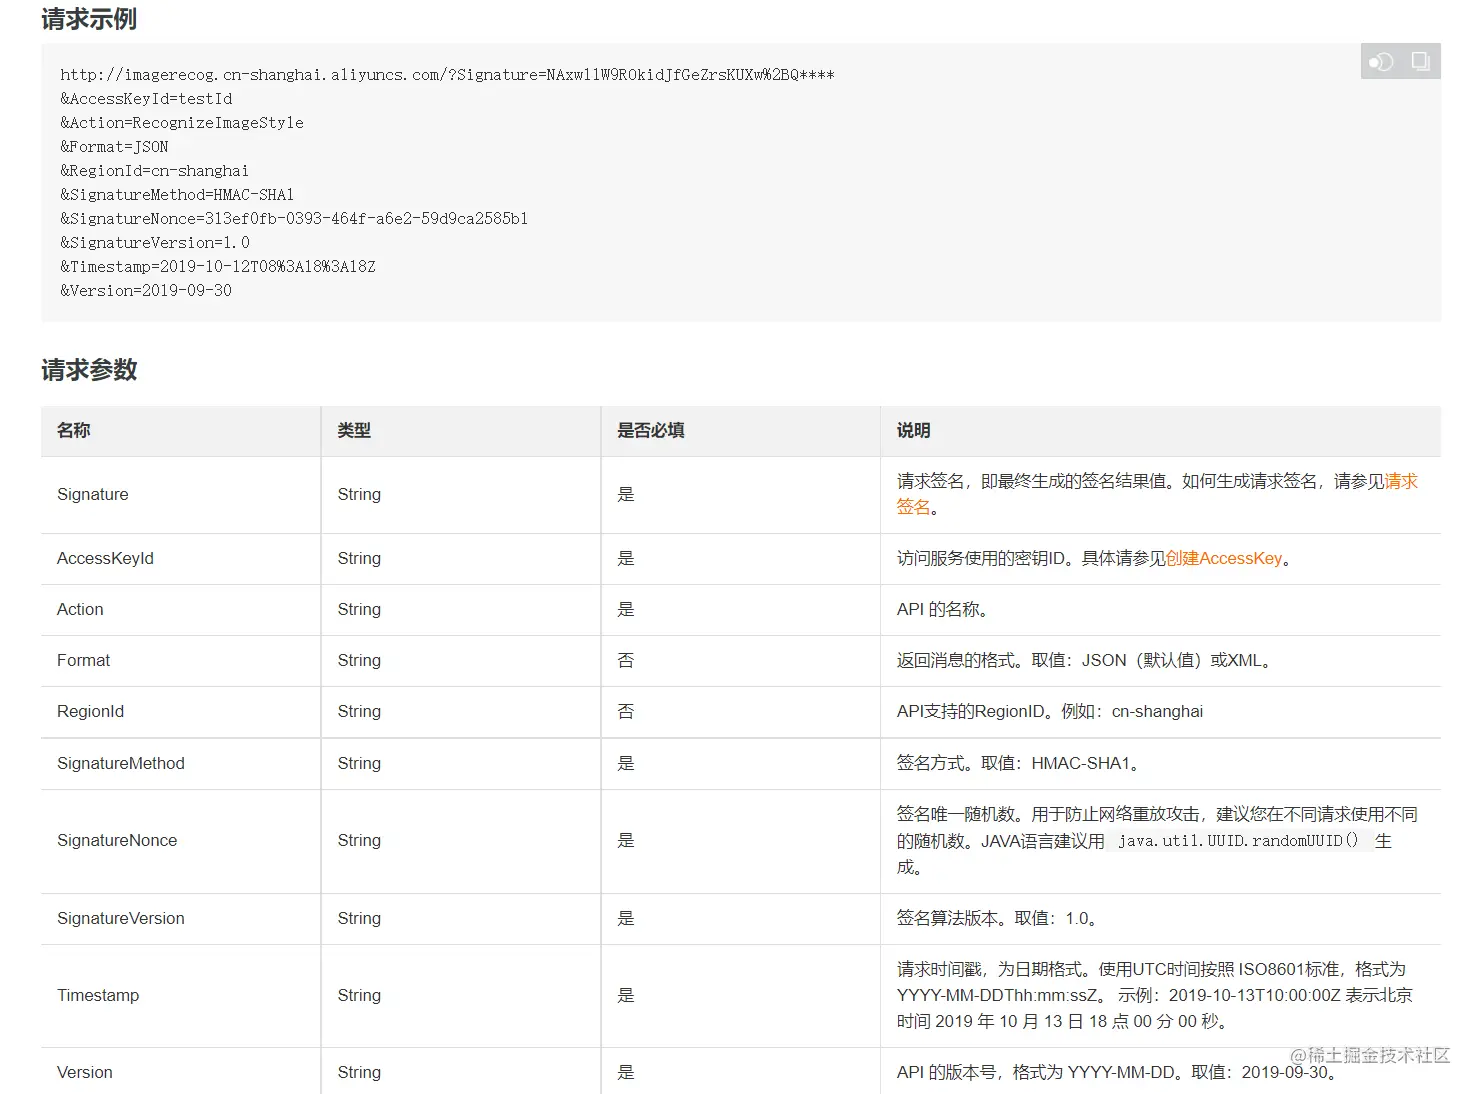
Task: Open the 创建AccessKey link
Action: (x=1225, y=558)
